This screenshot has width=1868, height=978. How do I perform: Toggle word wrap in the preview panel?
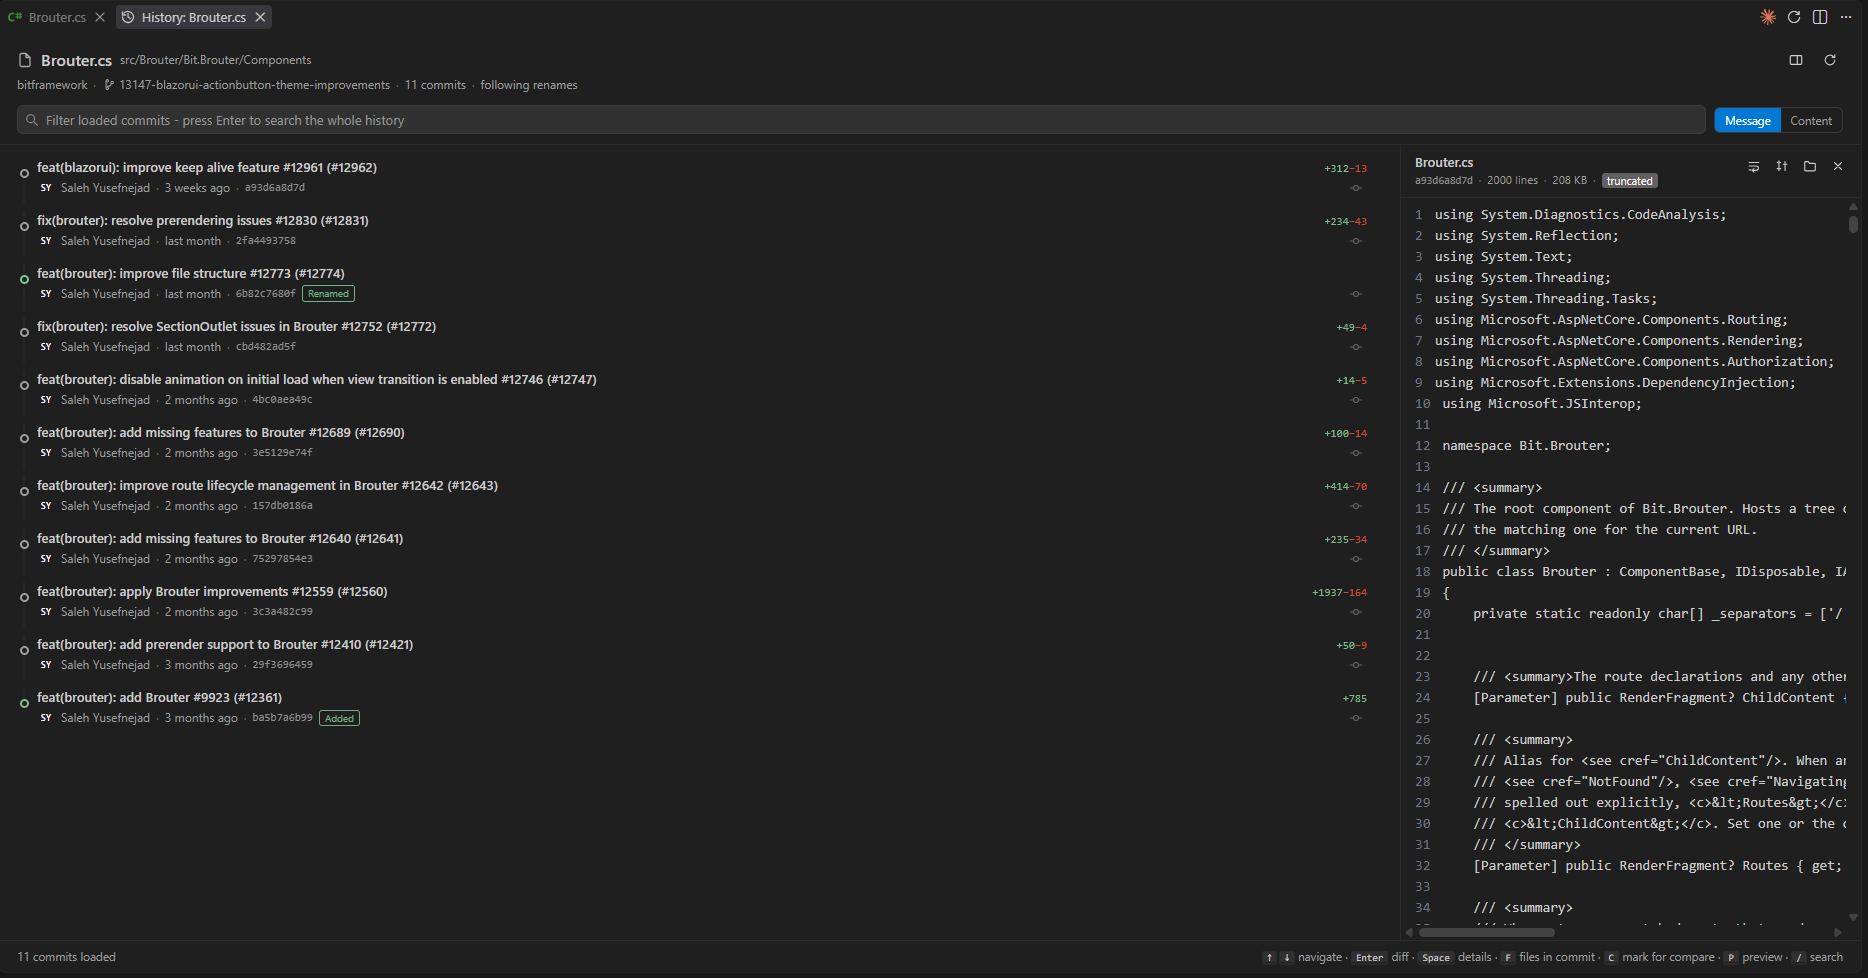click(1754, 166)
